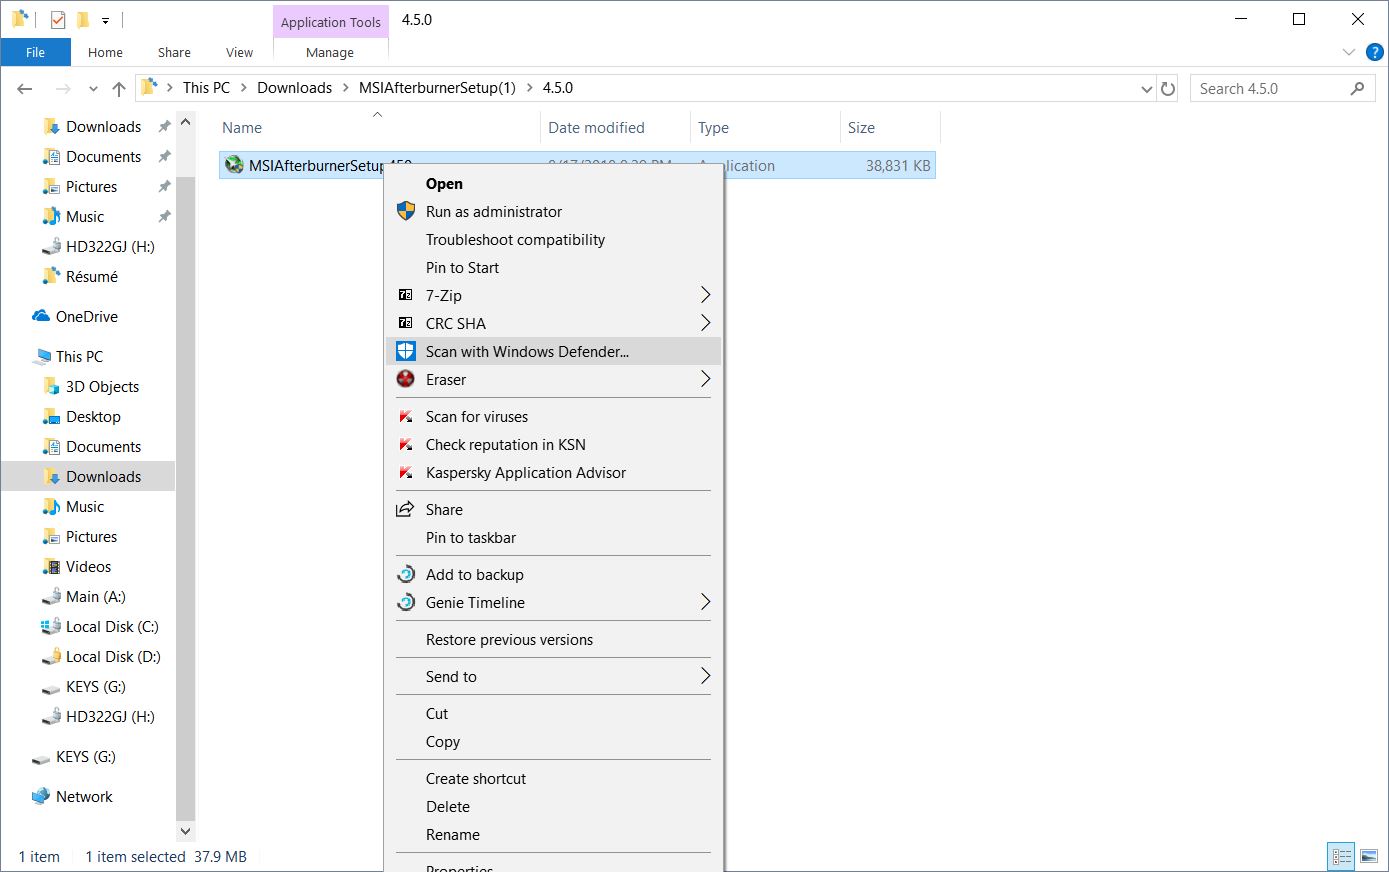Select Rename from the context menu
1389x872 pixels.
point(453,834)
